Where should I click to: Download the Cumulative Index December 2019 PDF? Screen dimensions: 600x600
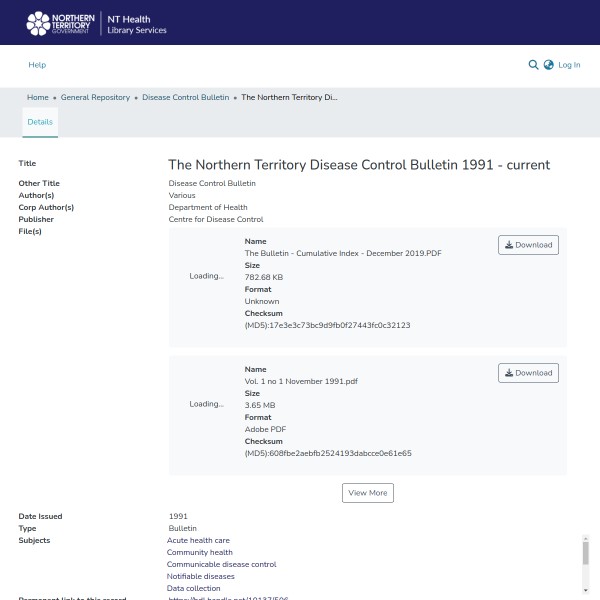528,245
